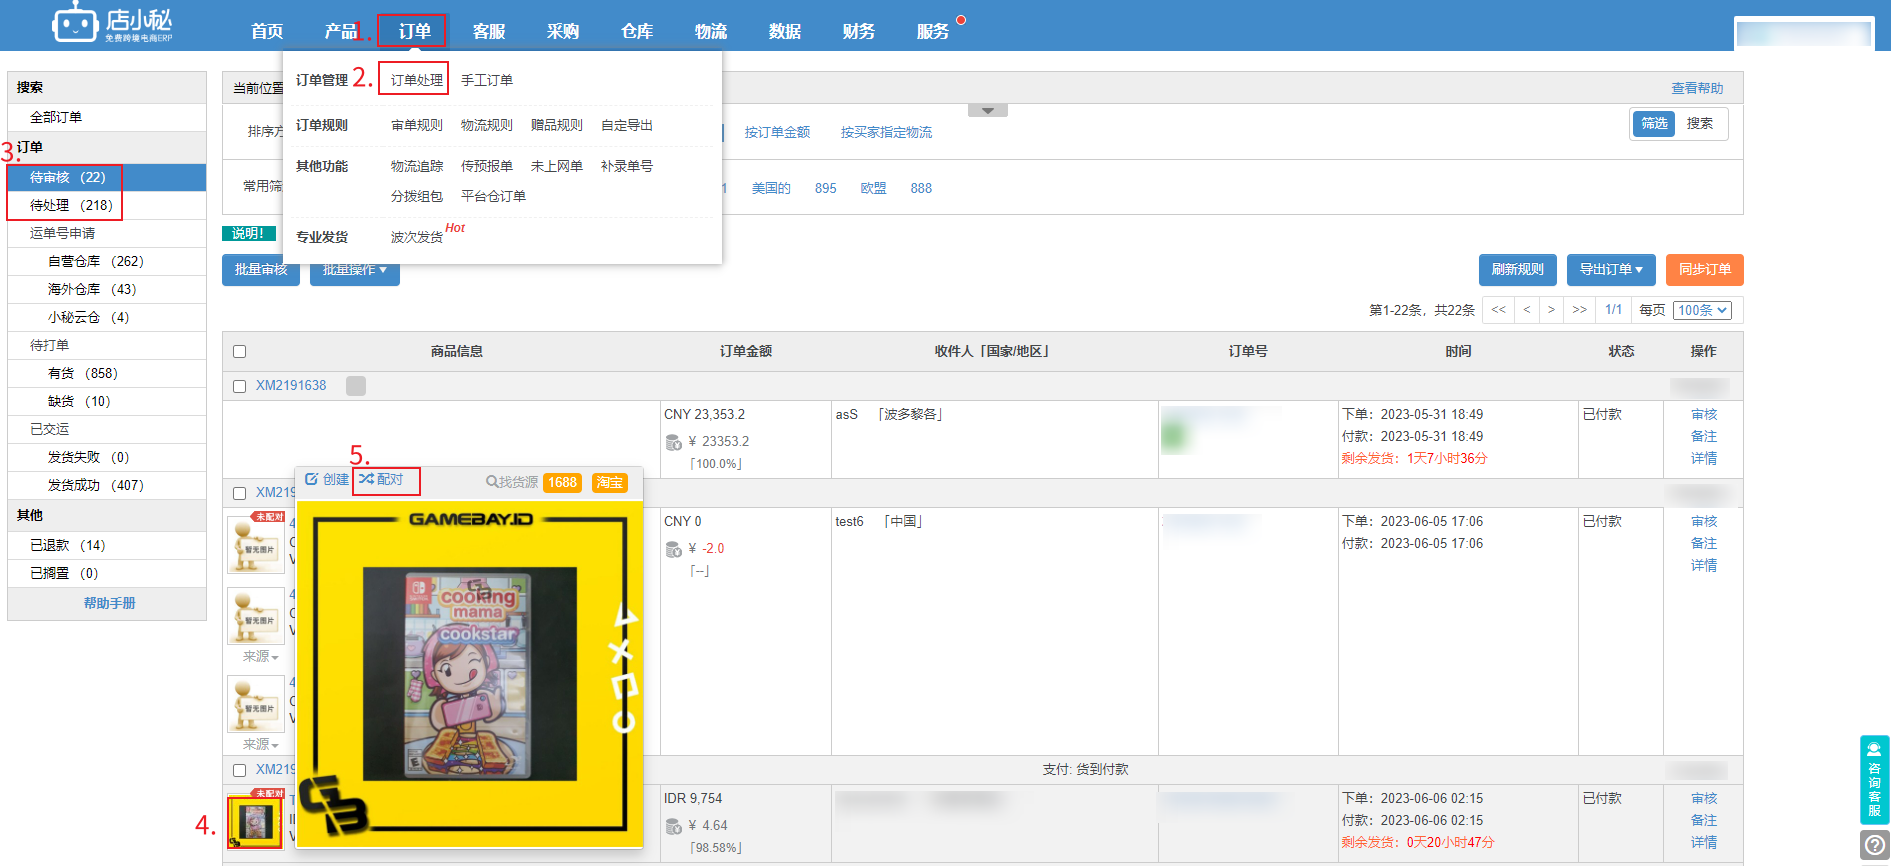The height and width of the screenshot is (866, 1891).
Task: Open the 帮助手册 link in the sidebar
Action: coord(109,603)
